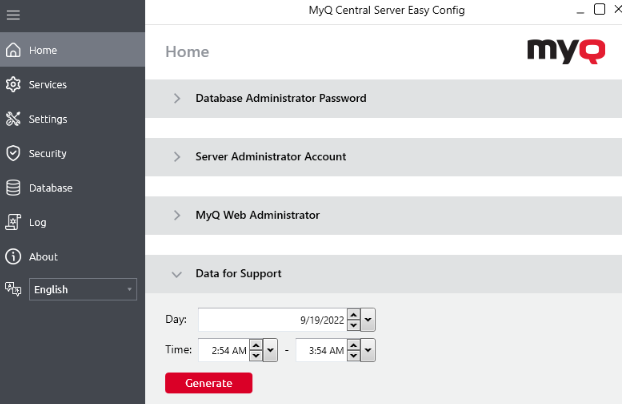The height and width of the screenshot is (404, 622).
Task: Click the hamburger menu icon
Action: pyautogui.click(x=14, y=16)
